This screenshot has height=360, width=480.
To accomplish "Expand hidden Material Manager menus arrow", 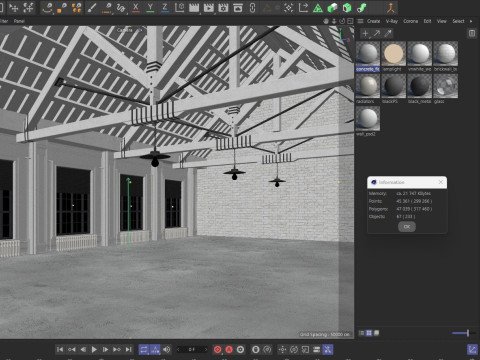I will (x=471, y=21).
